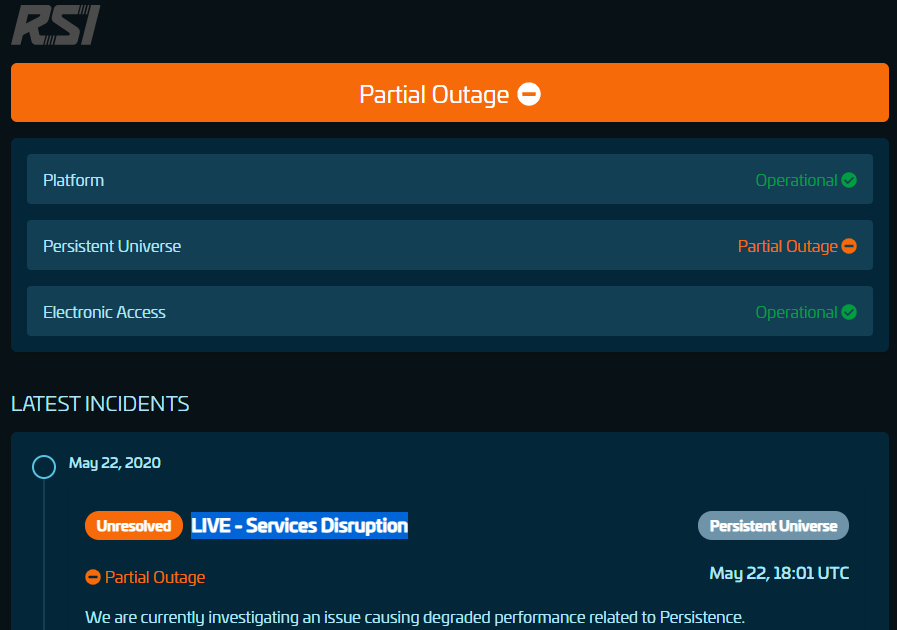Screen dimensions: 897x630
Task: Click the orange minus icon beside the incident's Partial Outage status
Action: point(93,577)
